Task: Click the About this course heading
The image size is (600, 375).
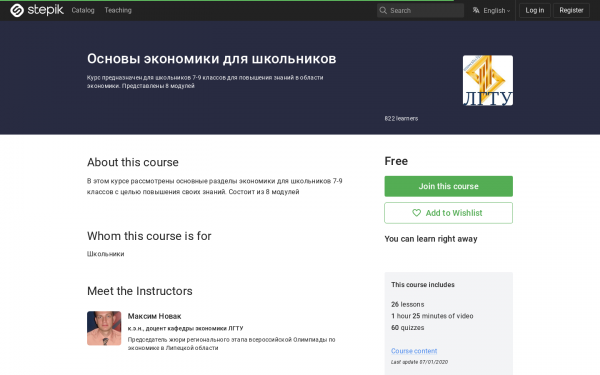Action: pyautogui.click(x=133, y=162)
